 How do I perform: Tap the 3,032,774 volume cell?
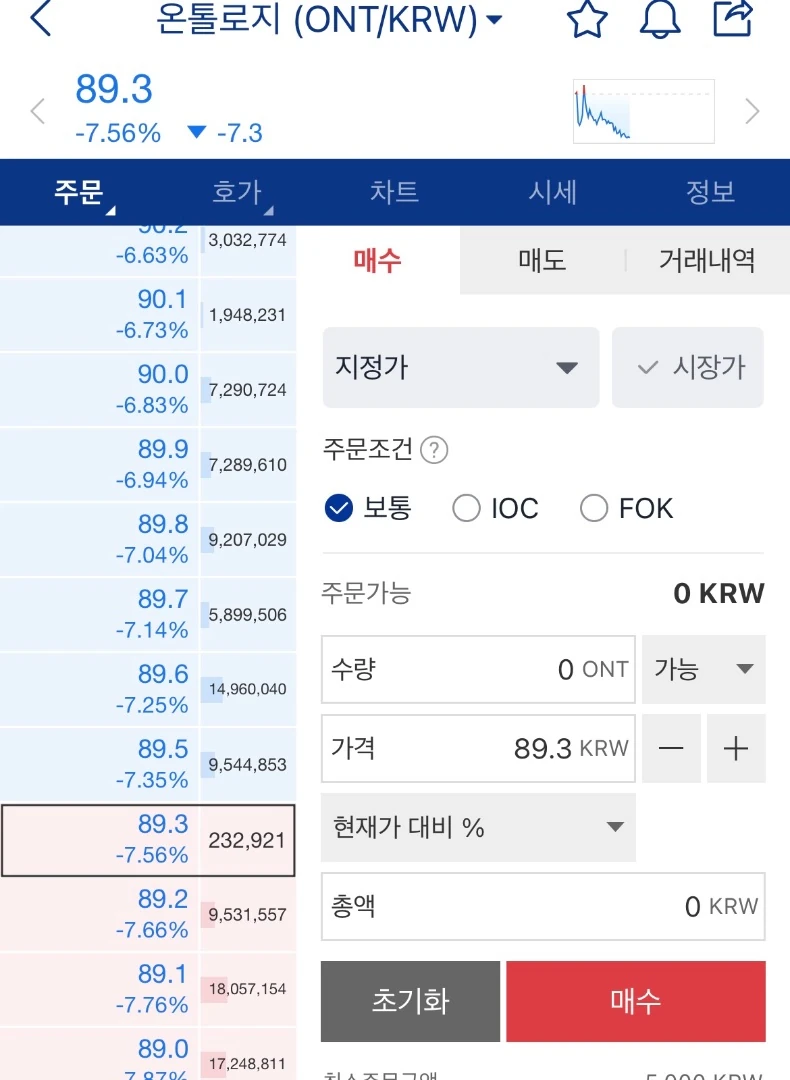(248, 250)
